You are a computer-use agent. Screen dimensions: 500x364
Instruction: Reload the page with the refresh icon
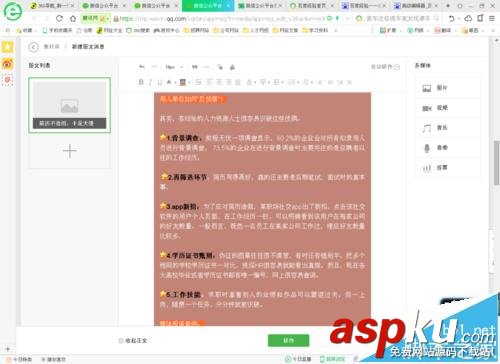pyautogui.click(x=59, y=18)
